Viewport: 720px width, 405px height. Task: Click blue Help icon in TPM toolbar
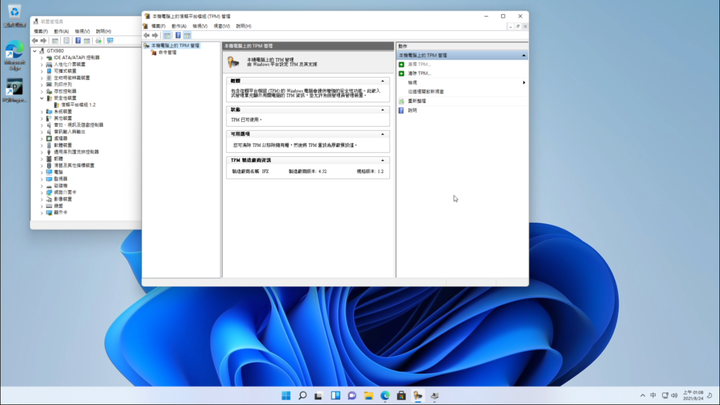(178, 35)
